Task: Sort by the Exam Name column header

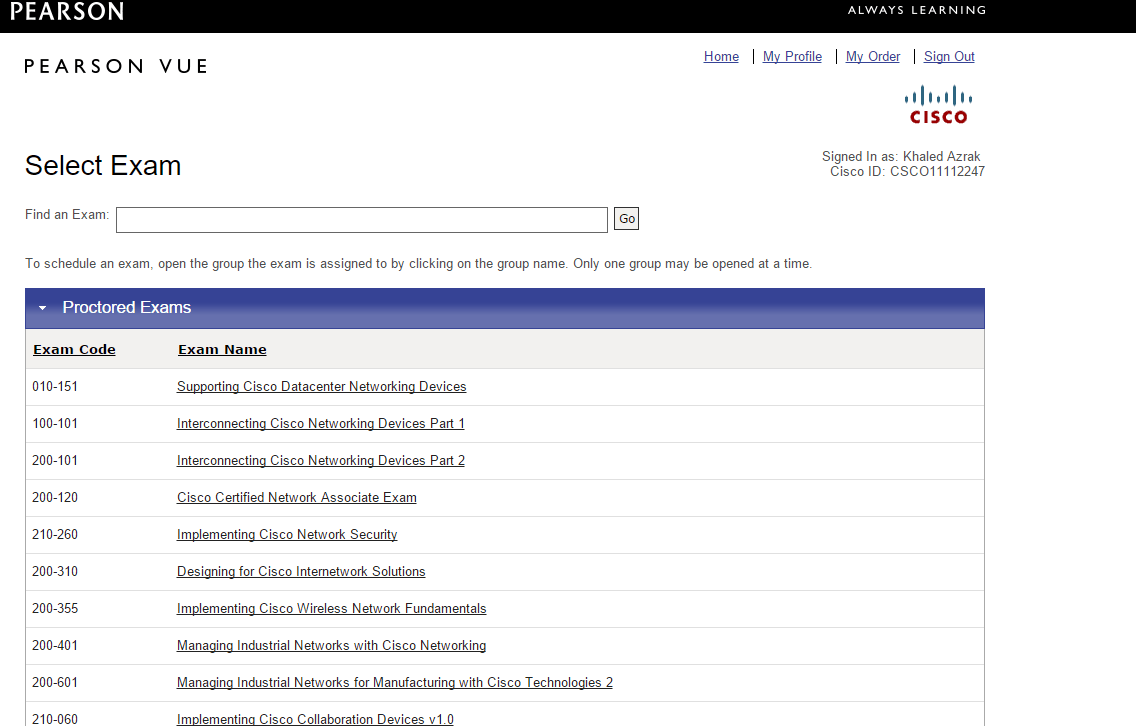Action: [222, 349]
